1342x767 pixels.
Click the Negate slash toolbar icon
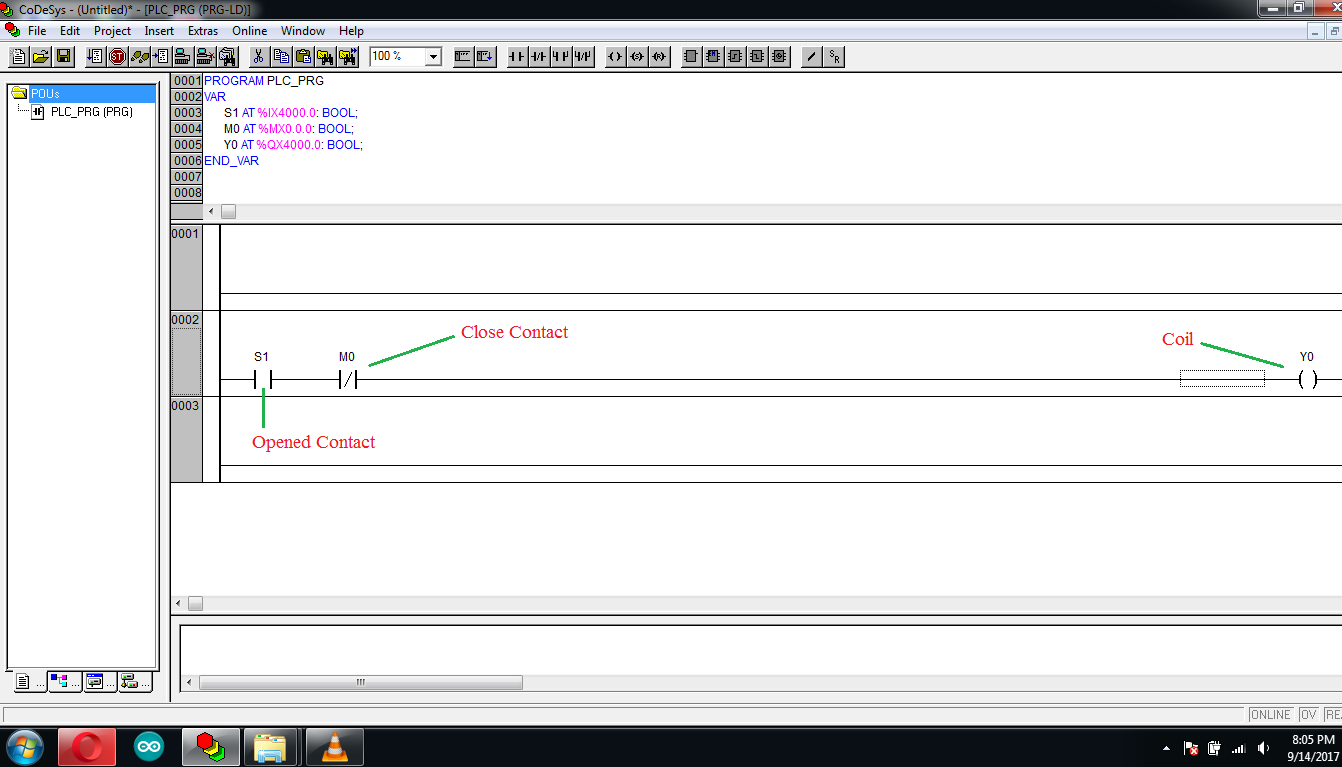pos(811,57)
